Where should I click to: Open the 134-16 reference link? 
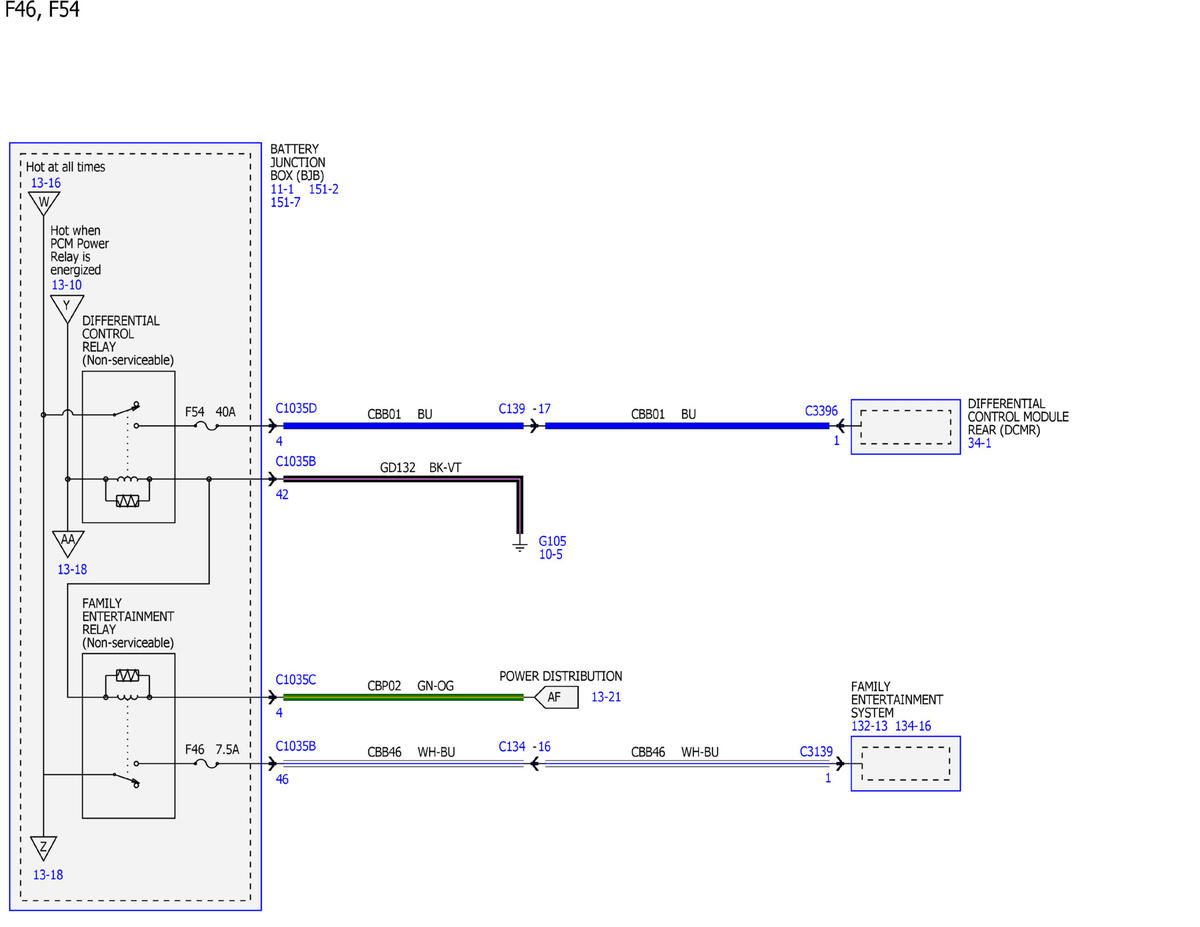click(x=913, y=726)
